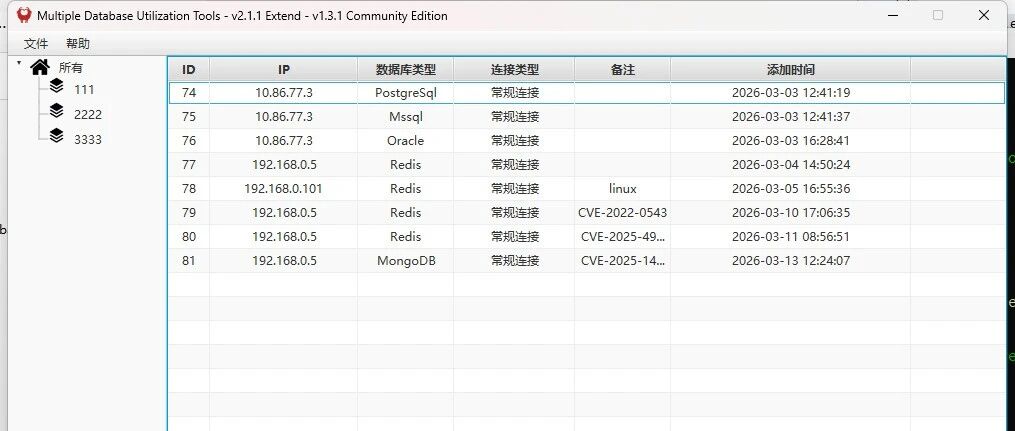Select group 3333 in the tree

pyautogui.click(x=88, y=140)
